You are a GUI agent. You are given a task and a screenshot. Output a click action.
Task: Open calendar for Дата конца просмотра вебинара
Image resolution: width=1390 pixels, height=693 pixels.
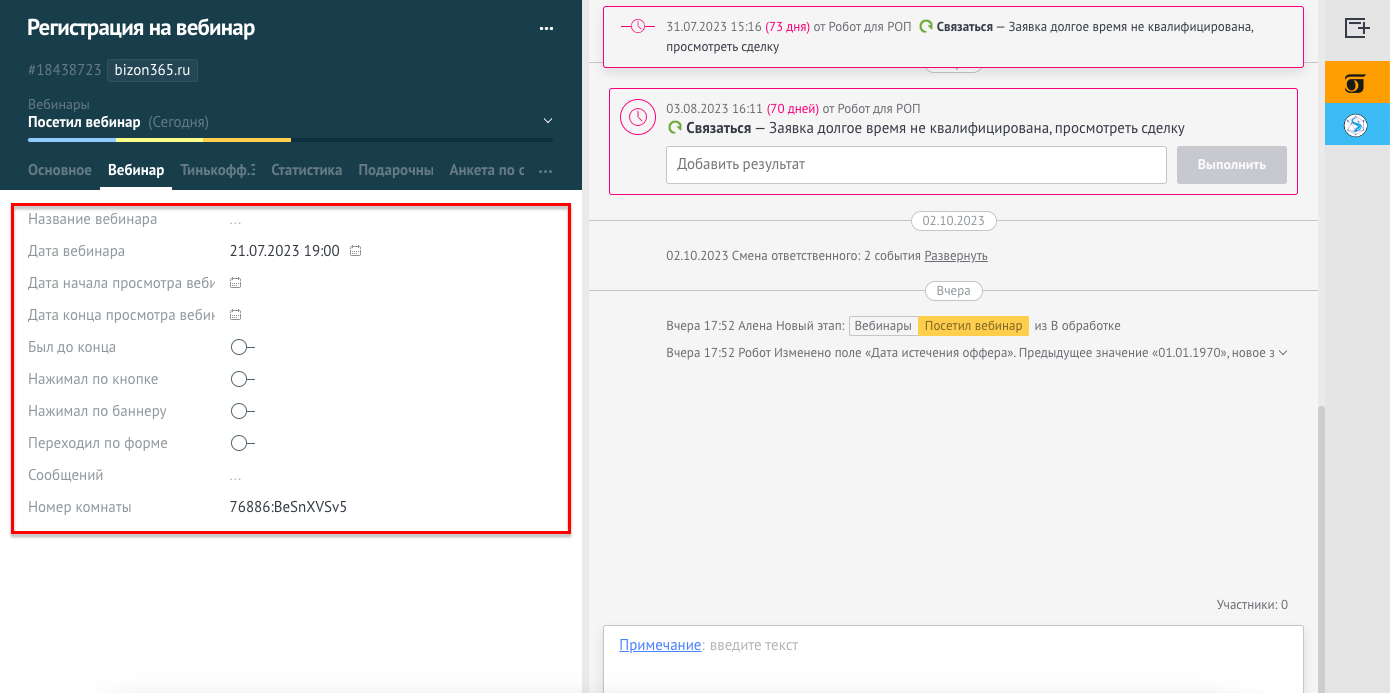[x=236, y=315]
